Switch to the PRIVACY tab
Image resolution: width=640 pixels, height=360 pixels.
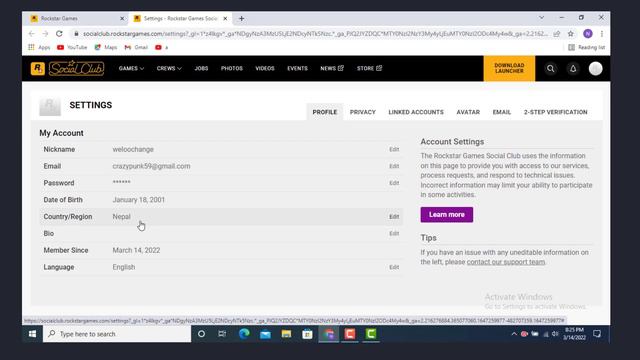click(x=362, y=112)
